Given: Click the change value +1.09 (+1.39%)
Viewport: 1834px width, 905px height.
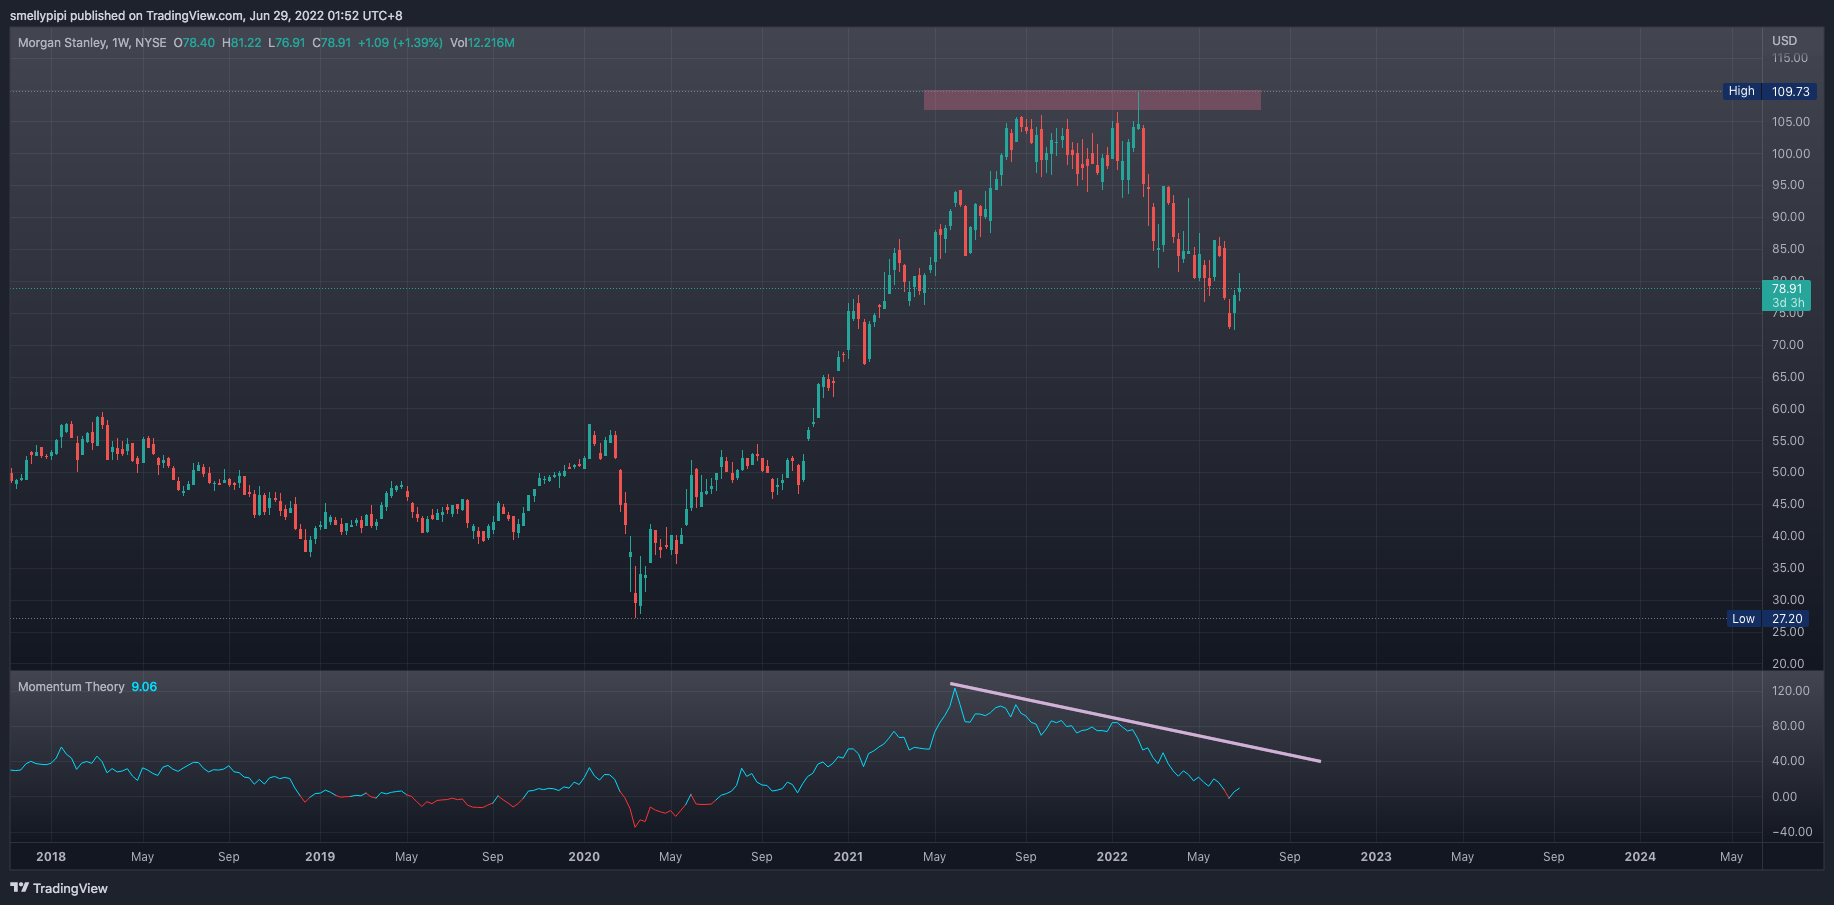Looking at the screenshot, I should pyautogui.click(x=400, y=43).
